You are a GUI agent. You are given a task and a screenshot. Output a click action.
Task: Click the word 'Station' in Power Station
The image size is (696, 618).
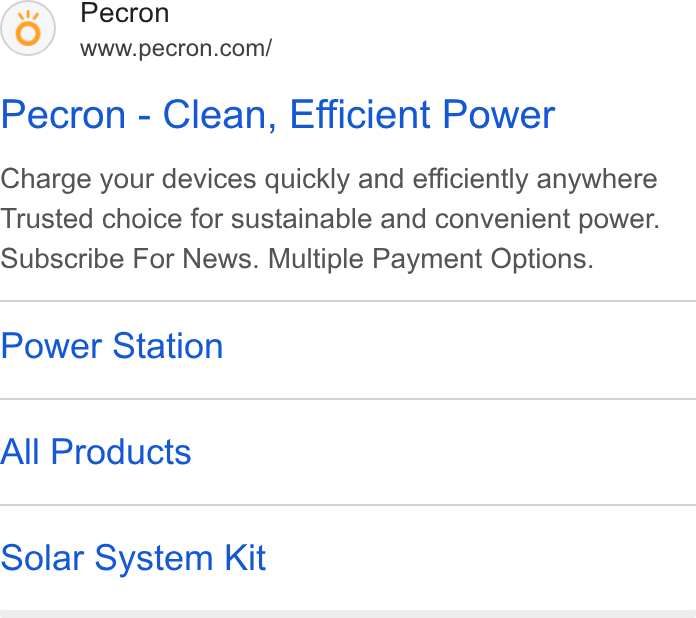point(168,346)
